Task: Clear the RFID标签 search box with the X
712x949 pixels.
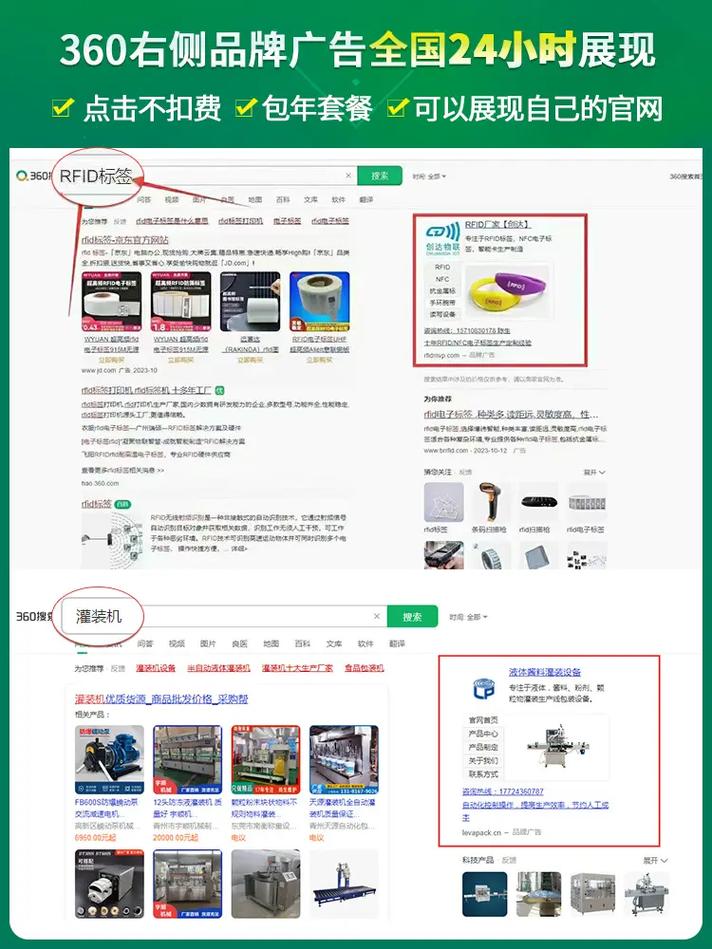Action: [348, 176]
